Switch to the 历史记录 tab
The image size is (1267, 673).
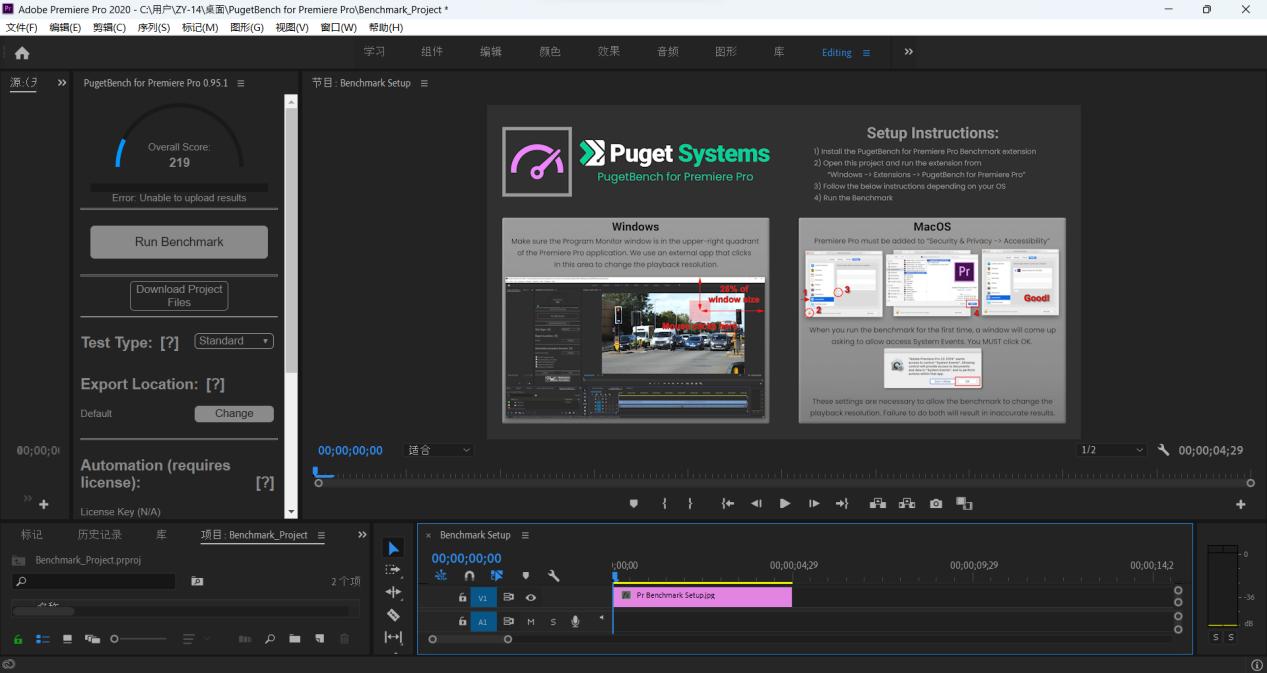(100, 535)
